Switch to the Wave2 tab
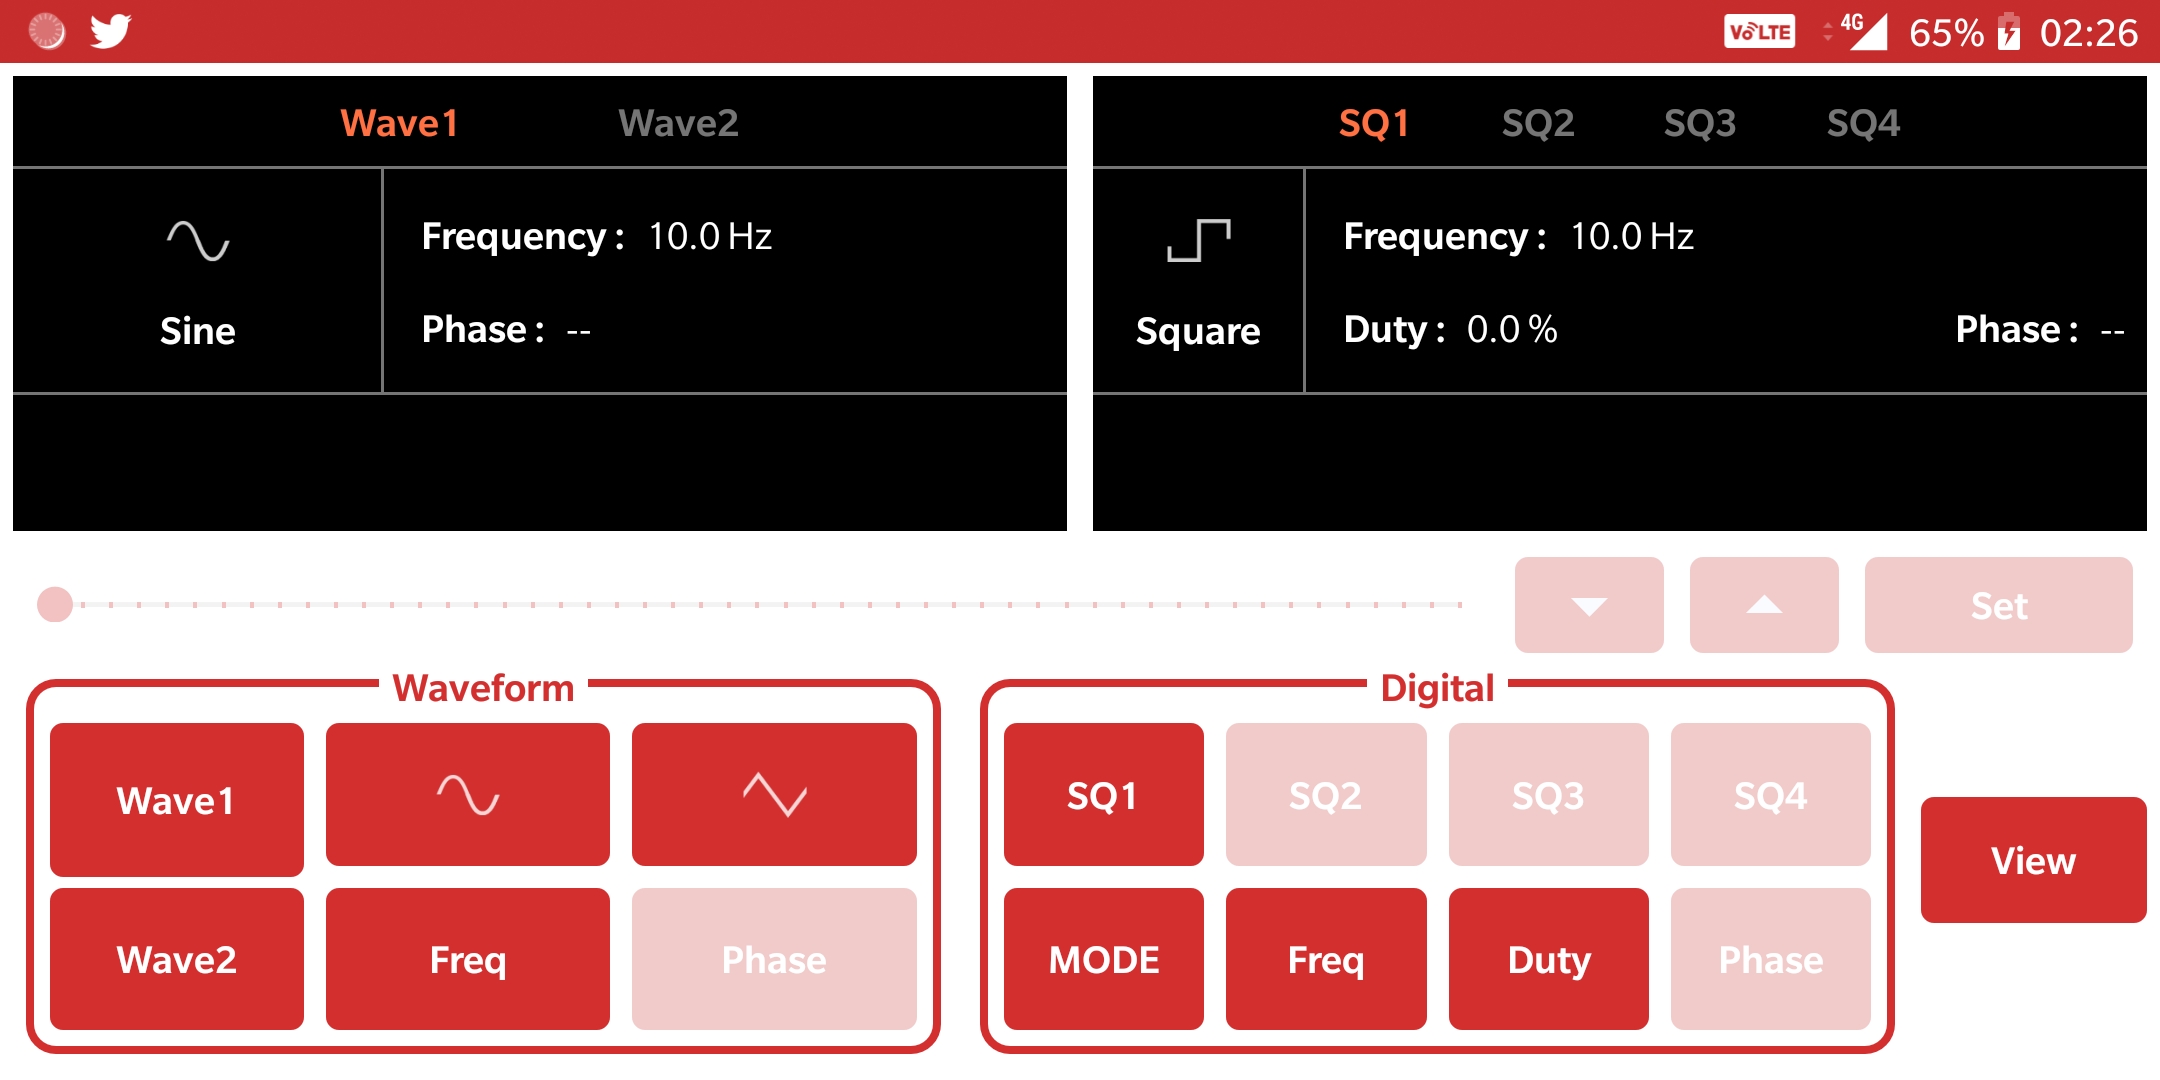The image size is (2160, 1080). pos(678,123)
